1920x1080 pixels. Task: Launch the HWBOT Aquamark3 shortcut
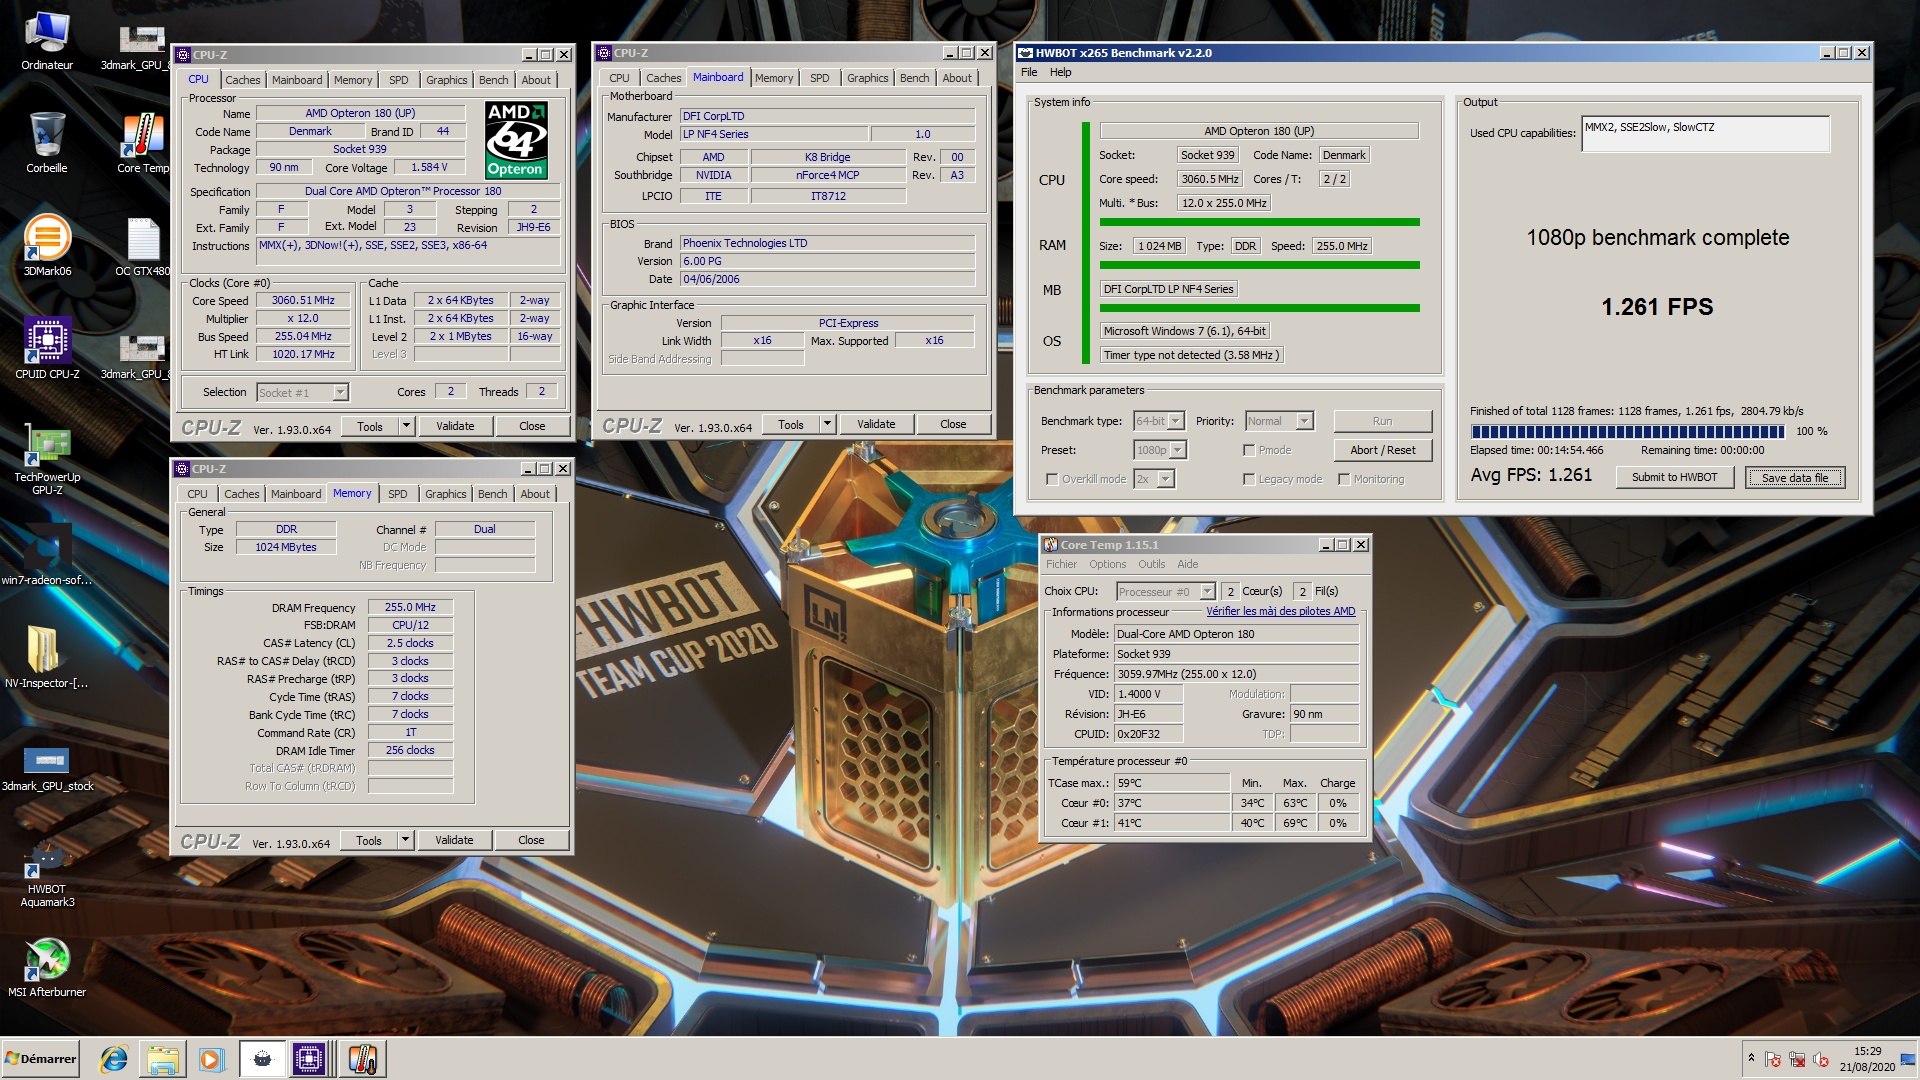point(47,872)
